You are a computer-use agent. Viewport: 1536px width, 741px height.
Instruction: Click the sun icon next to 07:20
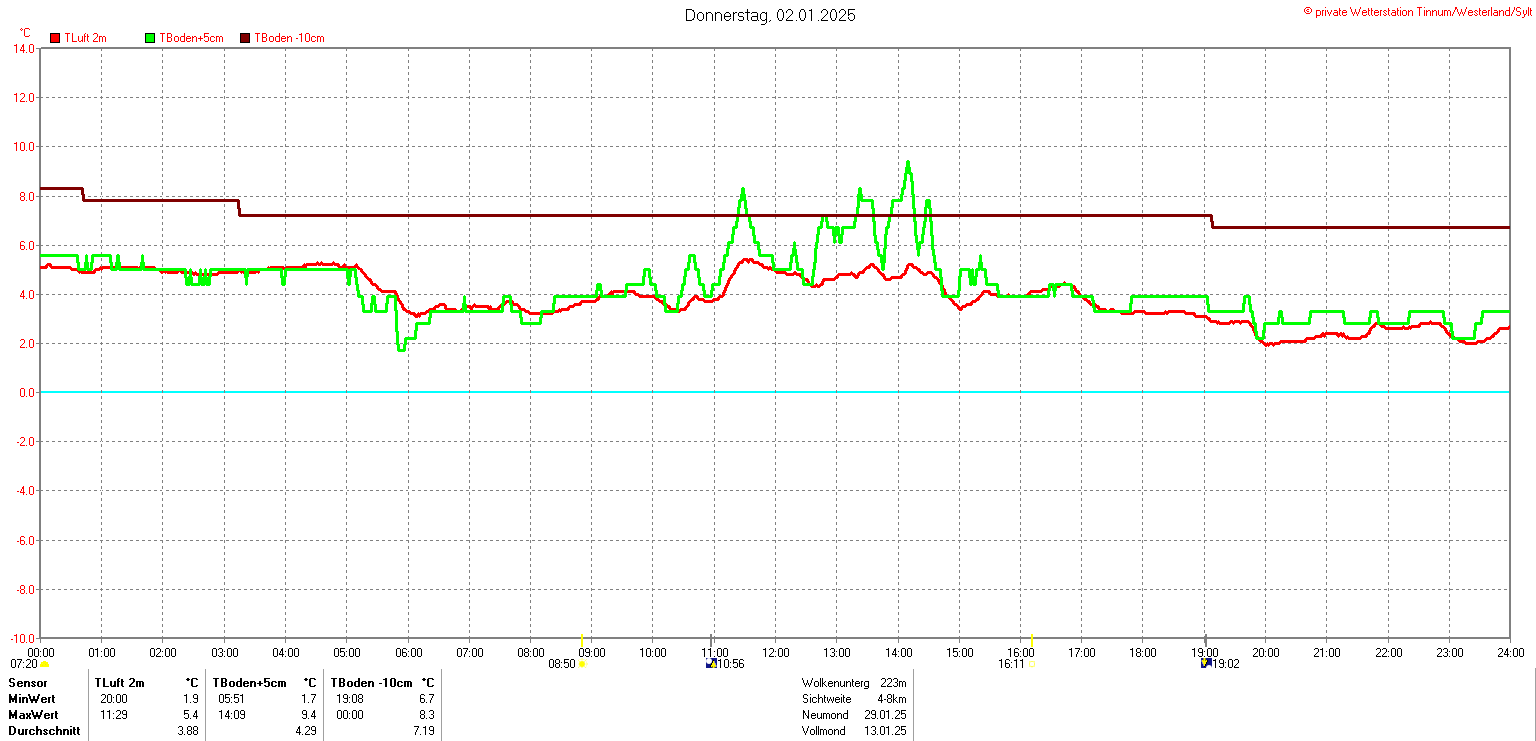point(45,664)
